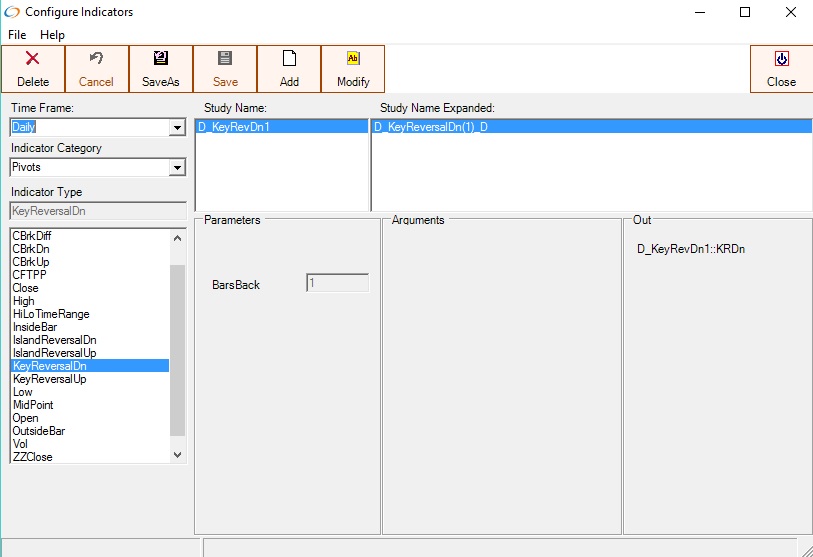Click the Delete toolbar icon
This screenshot has width=813, height=557.
[32, 59]
